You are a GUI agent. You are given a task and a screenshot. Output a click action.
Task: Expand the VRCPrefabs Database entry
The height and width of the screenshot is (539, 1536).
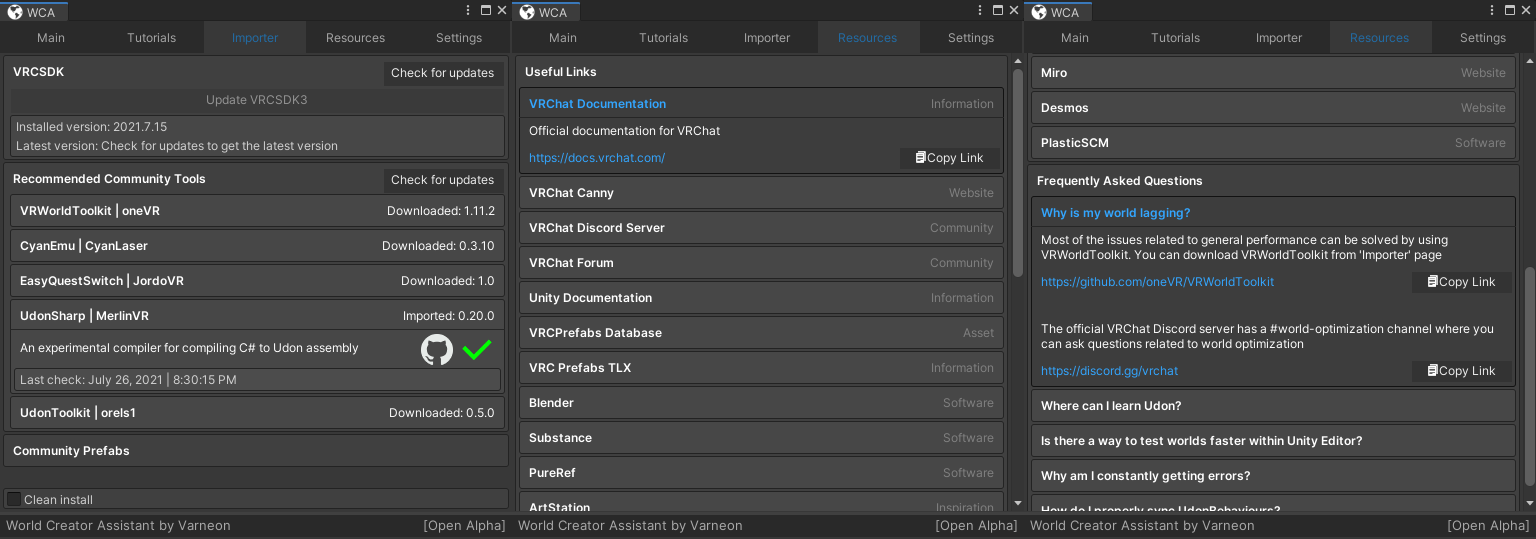[761, 333]
